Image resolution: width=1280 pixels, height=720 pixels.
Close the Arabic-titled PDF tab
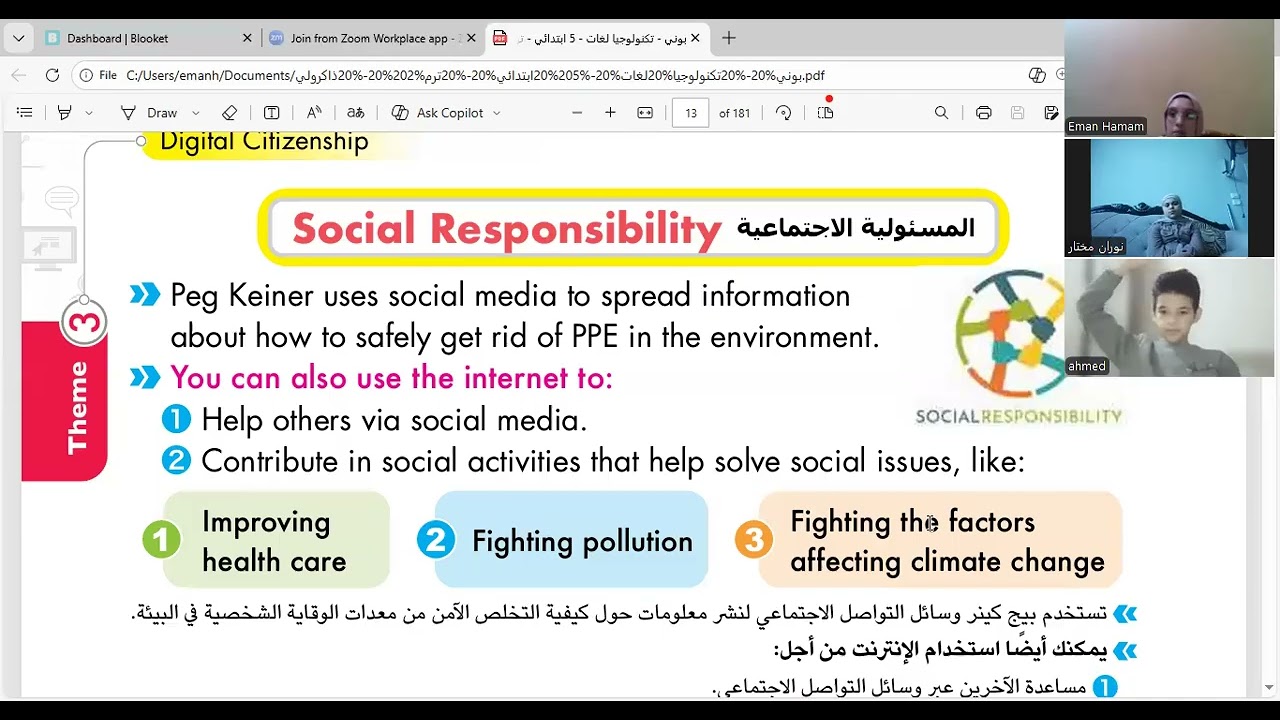click(695, 38)
